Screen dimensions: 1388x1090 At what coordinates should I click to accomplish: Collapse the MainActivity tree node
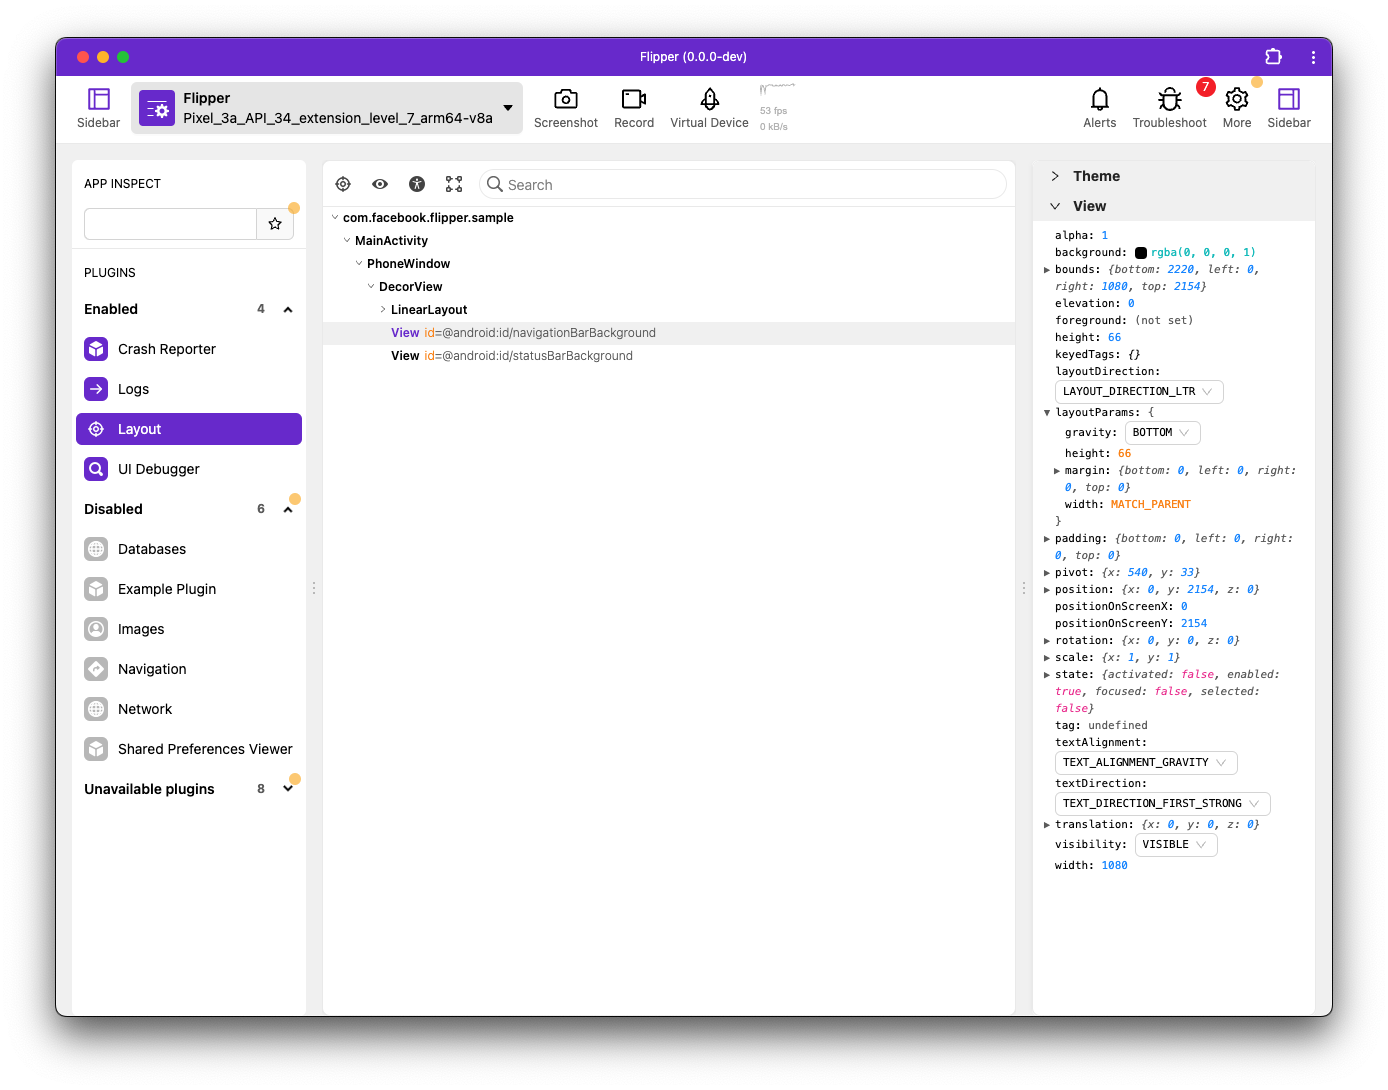347,240
